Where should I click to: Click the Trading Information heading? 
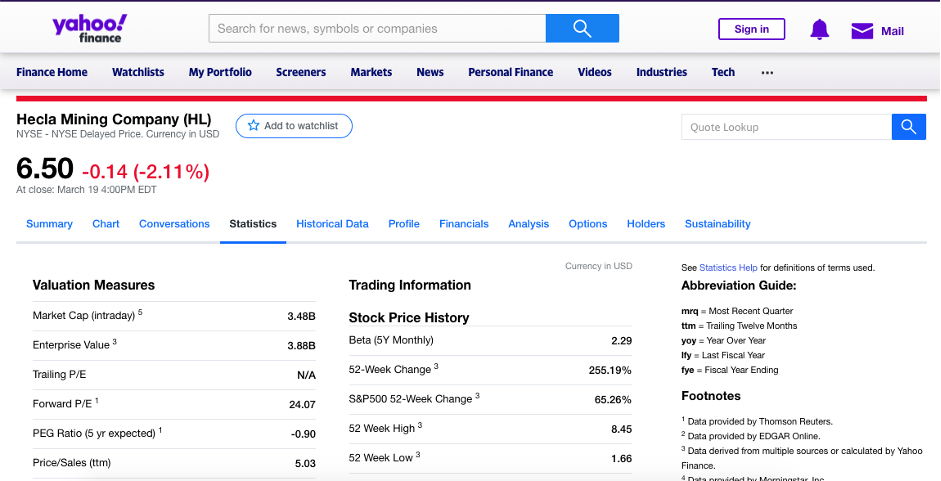click(410, 285)
